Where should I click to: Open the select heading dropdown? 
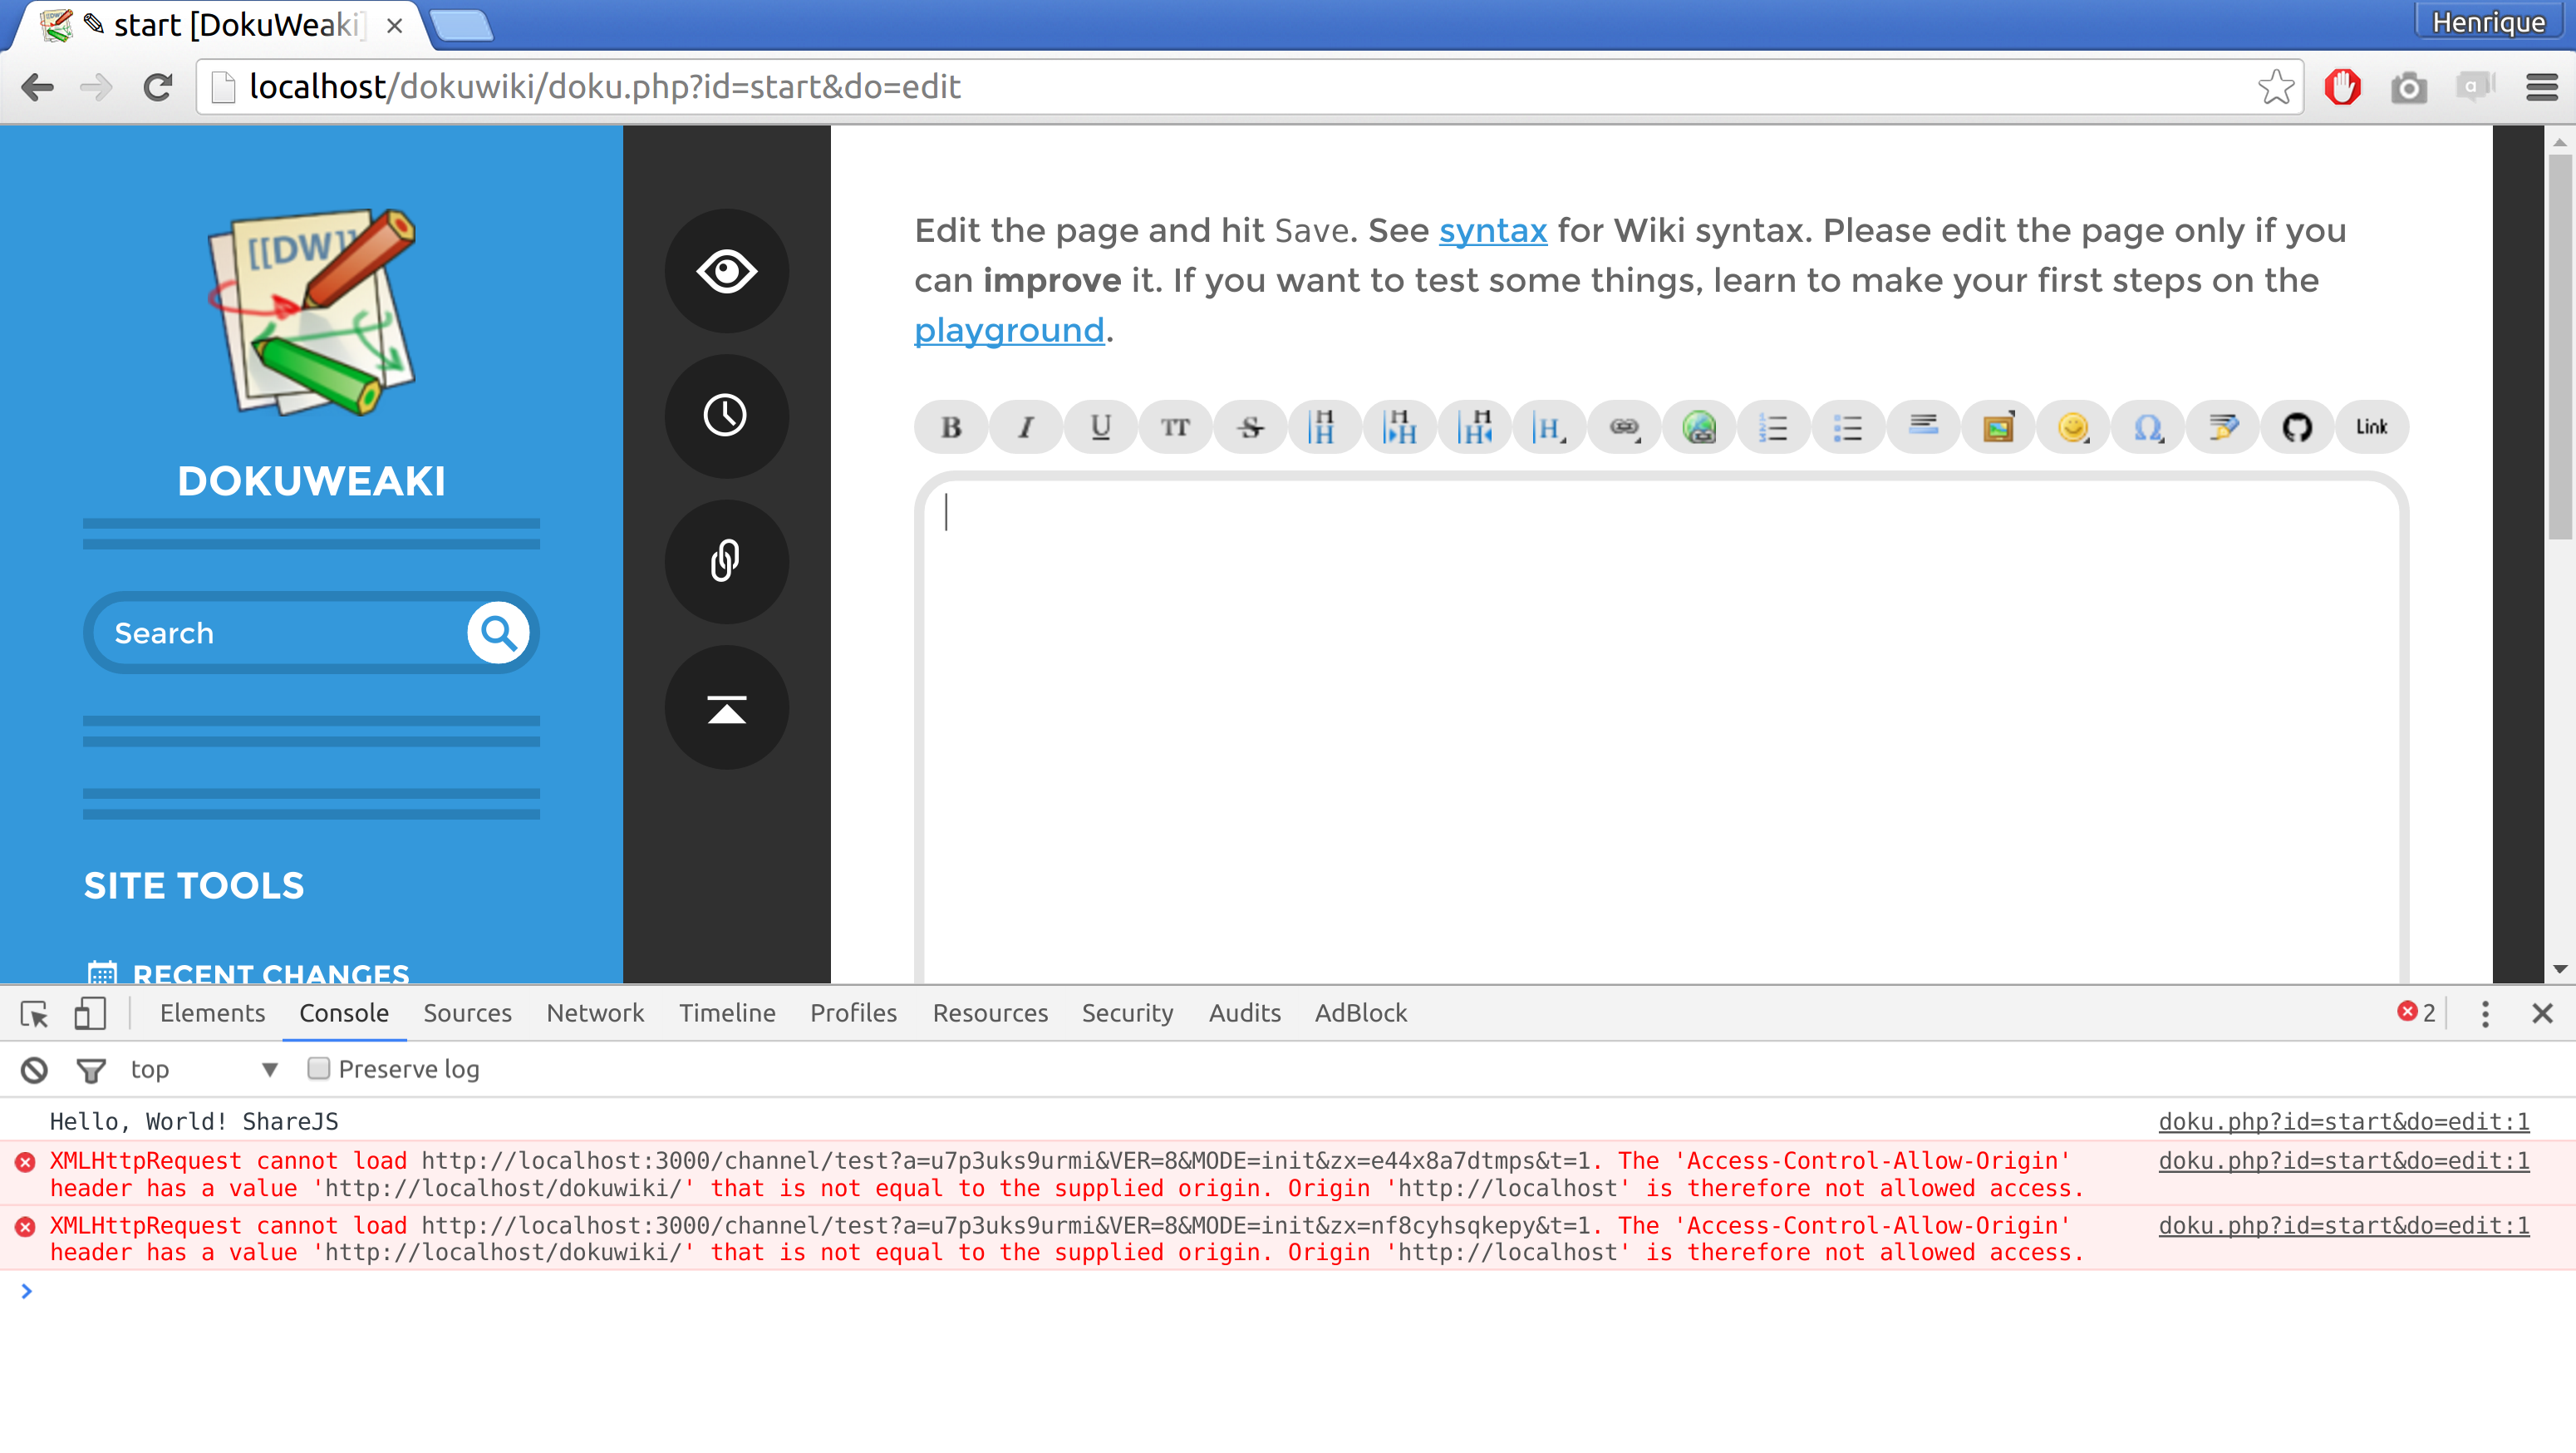(x=1549, y=428)
